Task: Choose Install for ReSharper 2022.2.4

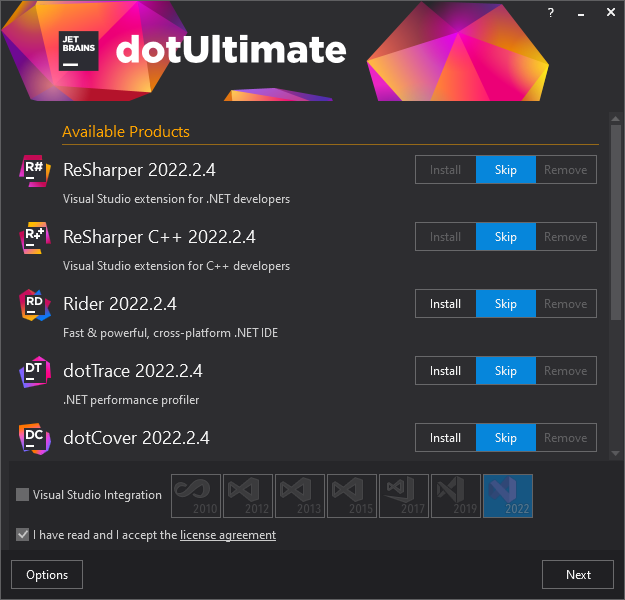Action: (x=445, y=169)
